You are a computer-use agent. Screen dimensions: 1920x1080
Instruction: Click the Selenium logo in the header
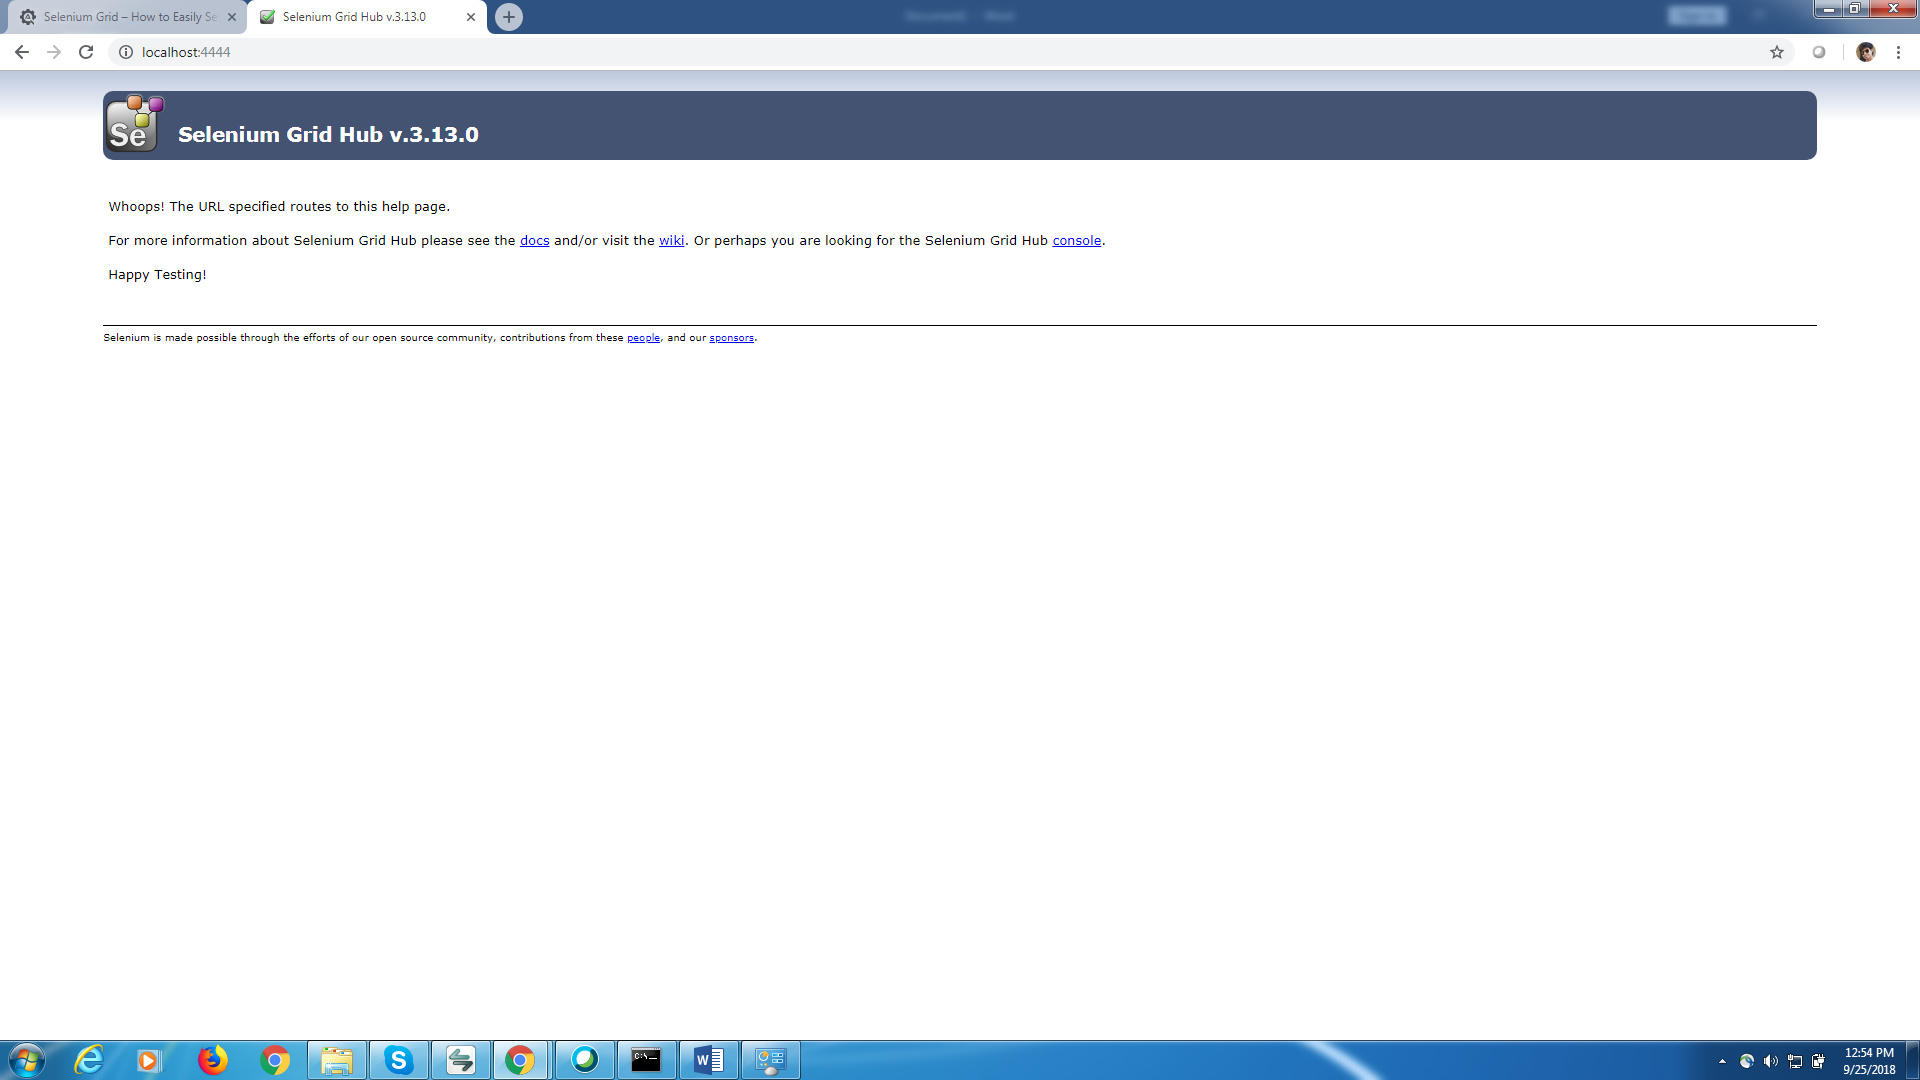click(x=133, y=124)
